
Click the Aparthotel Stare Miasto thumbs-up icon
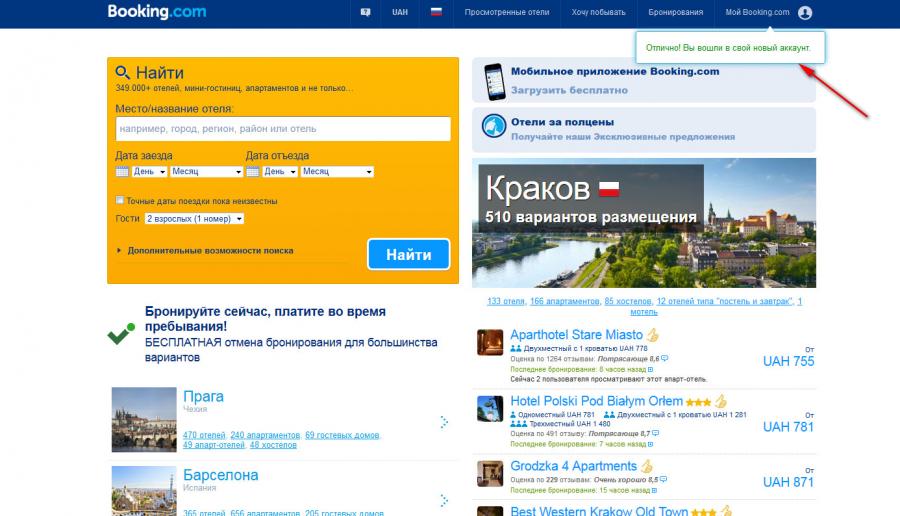click(653, 335)
